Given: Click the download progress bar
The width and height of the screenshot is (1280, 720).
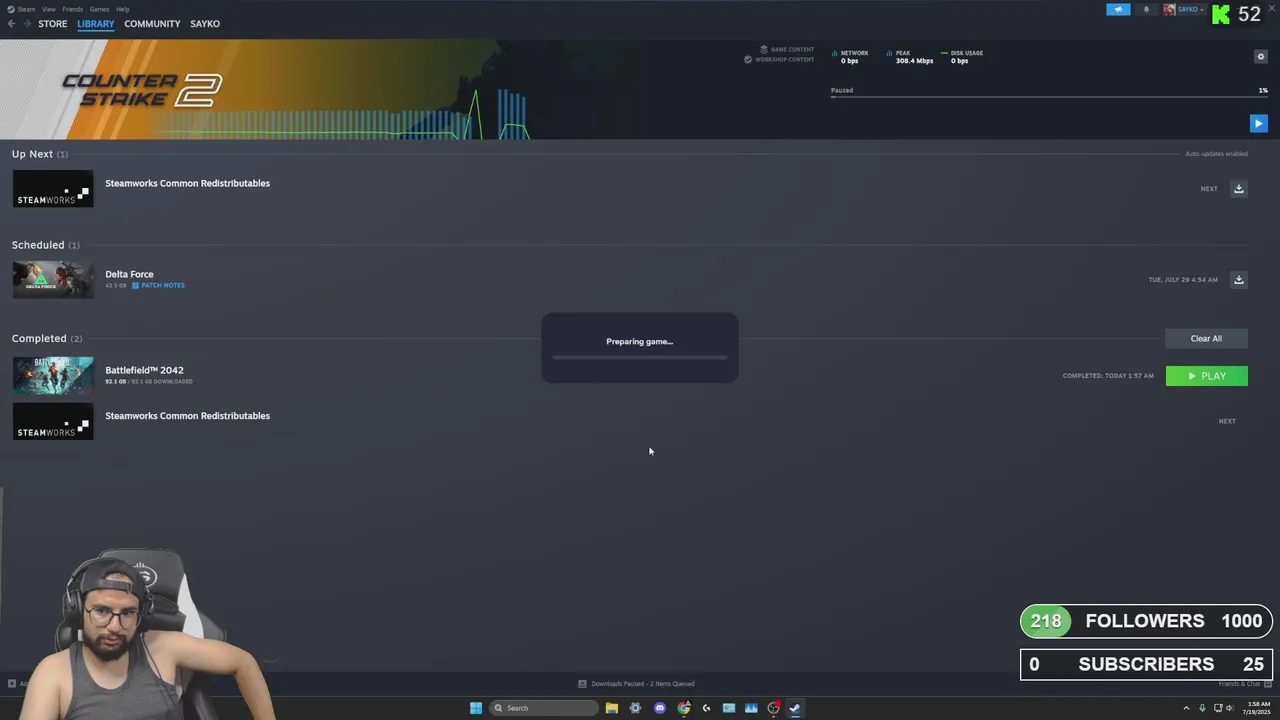Looking at the screenshot, I should point(1049,97).
